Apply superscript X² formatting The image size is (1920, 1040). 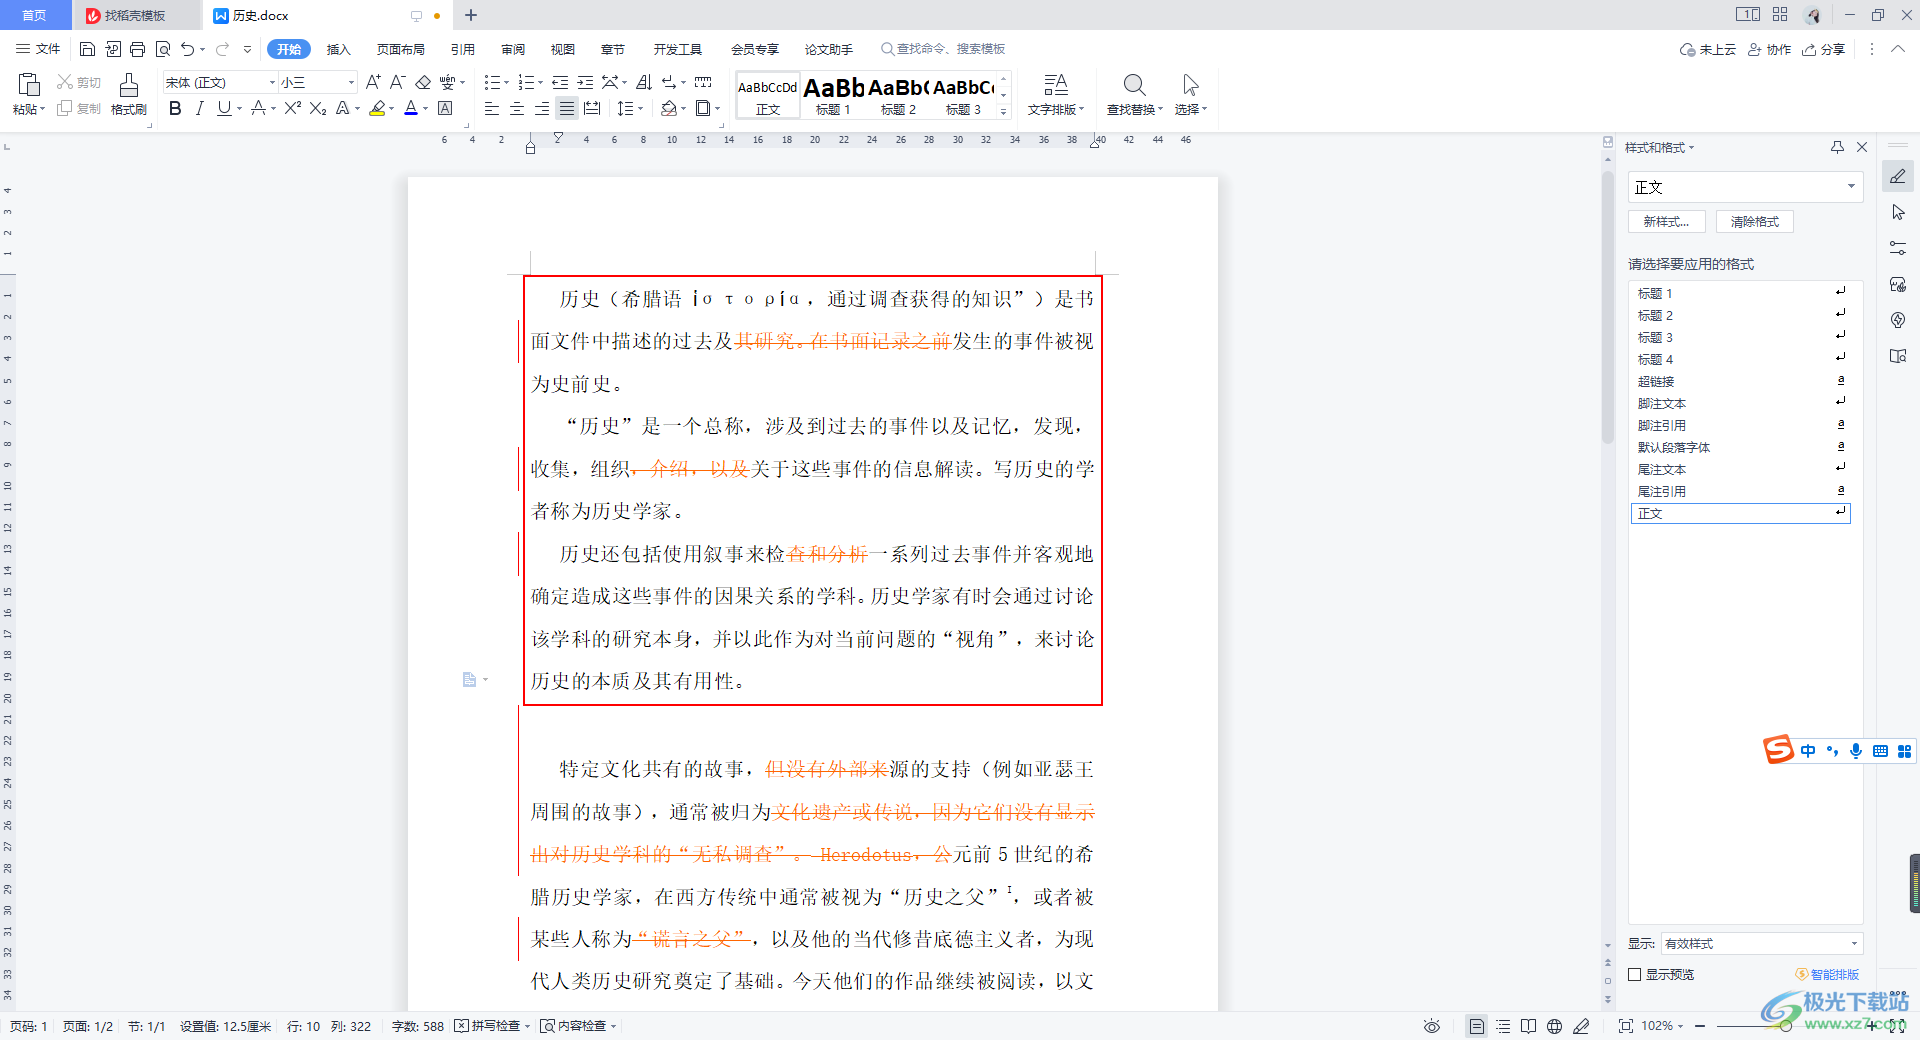(292, 108)
